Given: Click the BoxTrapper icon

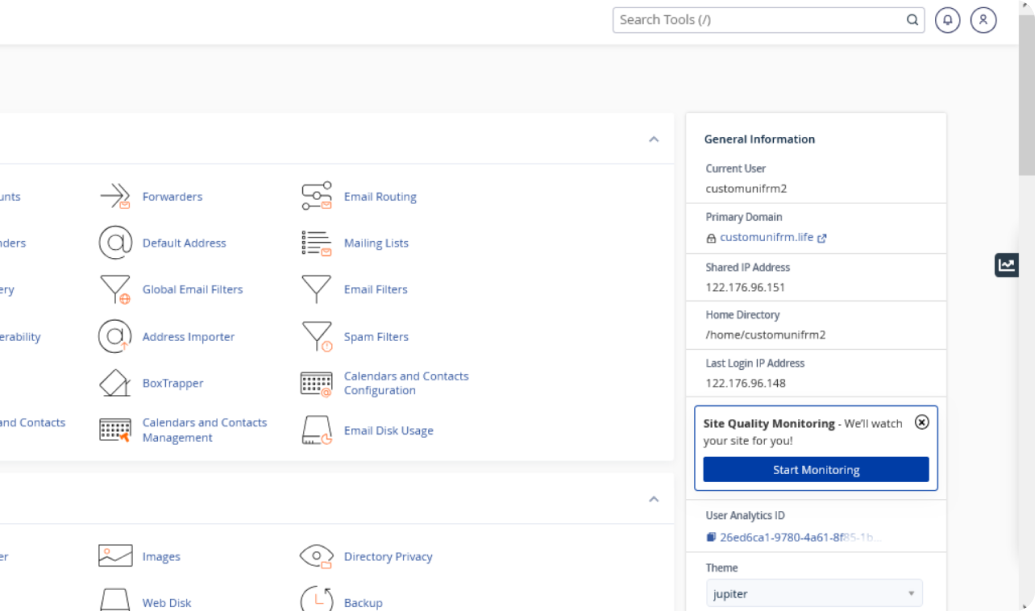Looking at the screenshot, I should coord(115,383).
